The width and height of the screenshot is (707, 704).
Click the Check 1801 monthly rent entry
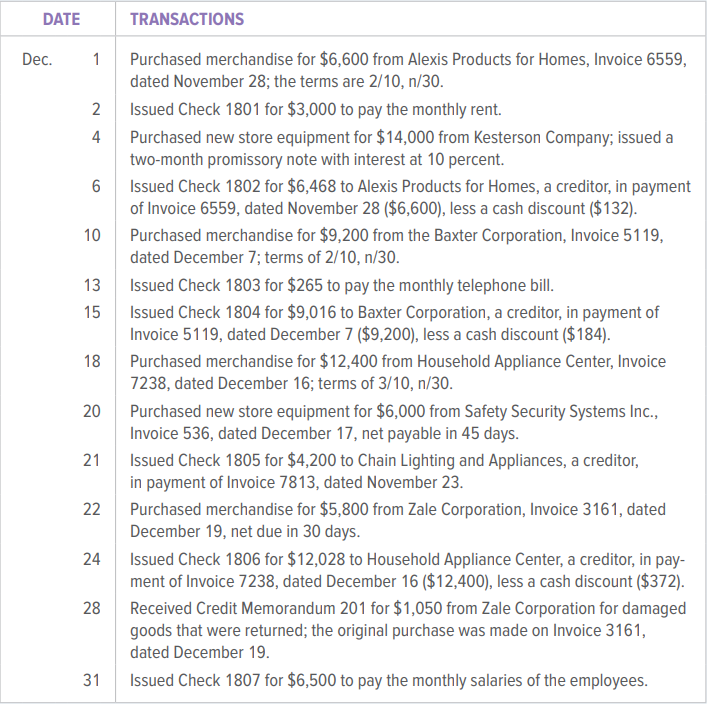click(x=316, y=110)
